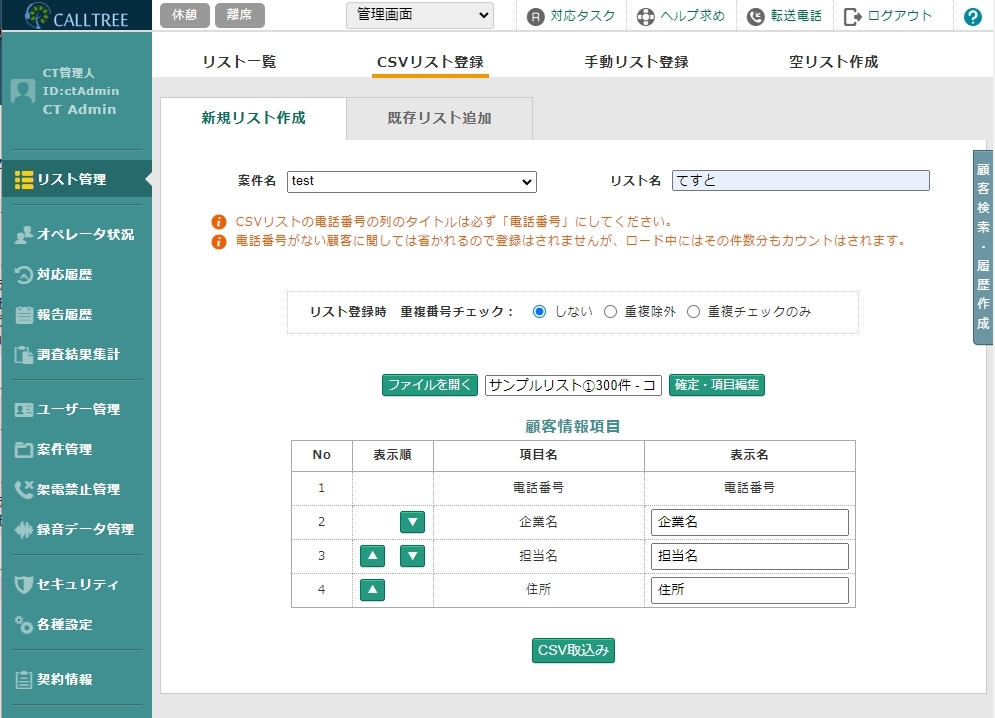The width and height of the screenshot is (995, 718).
Task: Click the オペレータ状況 sidebar icon
Action: tap(23, 235)
